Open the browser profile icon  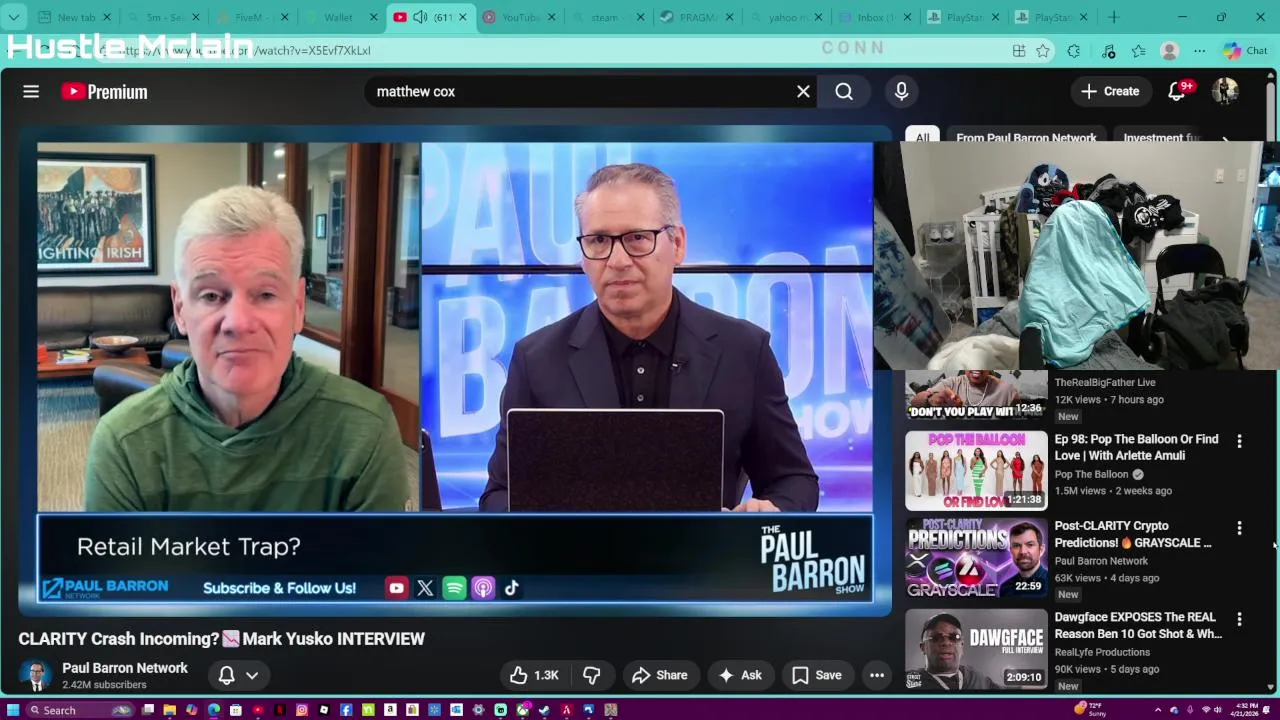tap(1169, 51)
